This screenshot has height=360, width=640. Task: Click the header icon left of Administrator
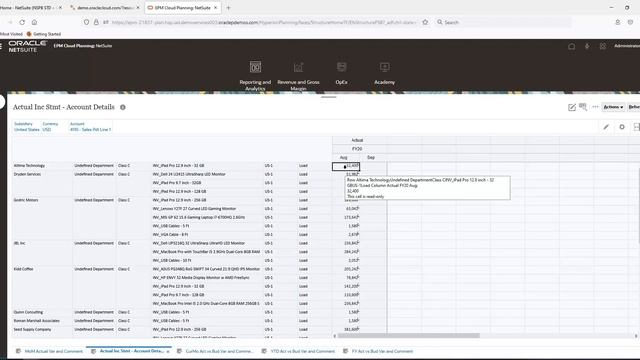tap(602, 46)
